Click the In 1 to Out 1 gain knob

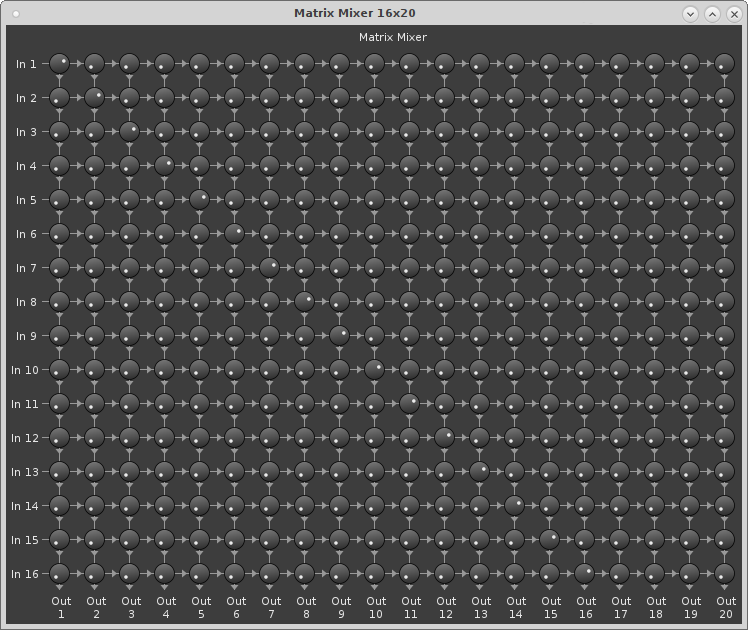coord(60,63)
